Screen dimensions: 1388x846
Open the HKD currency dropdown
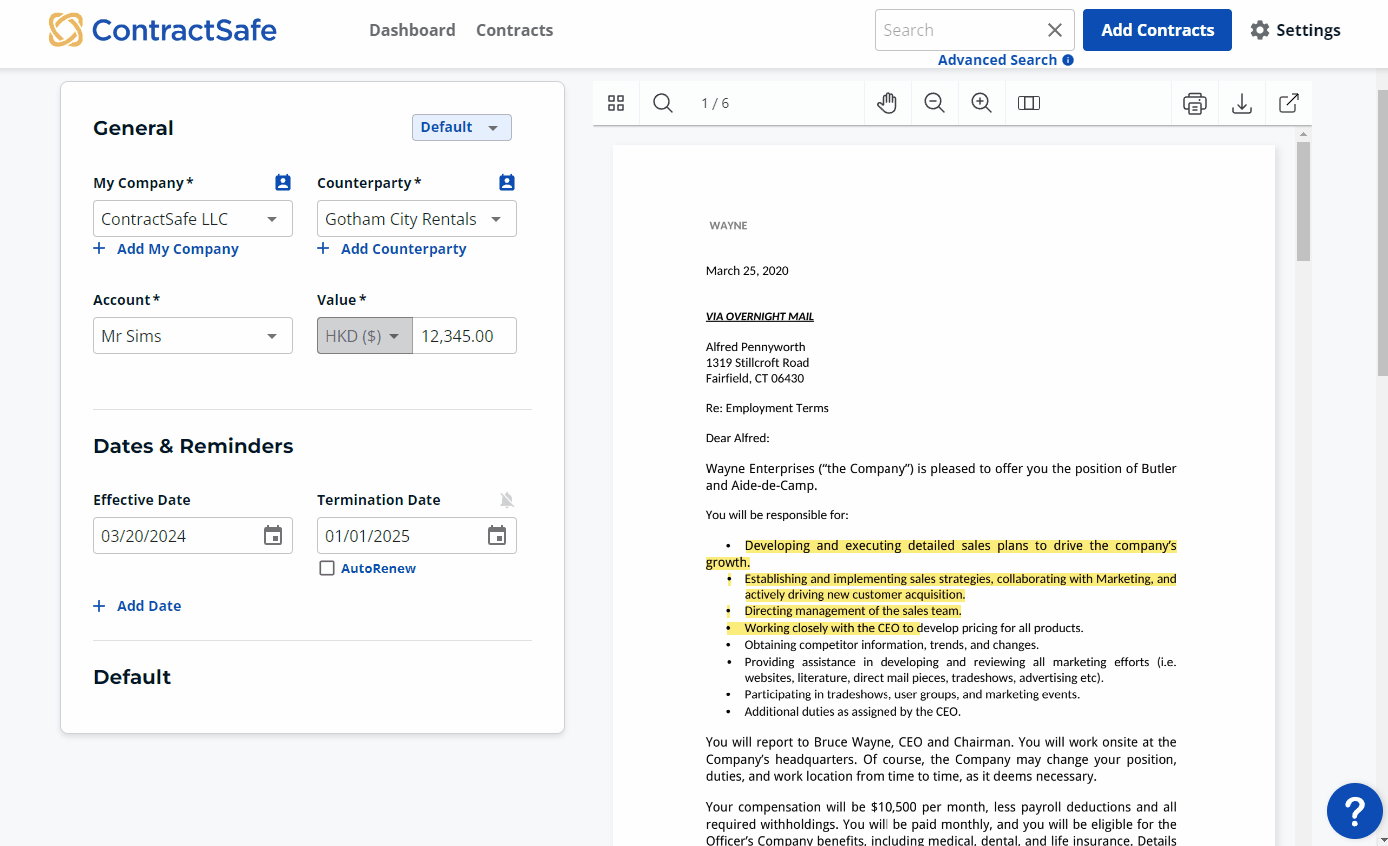coord(365,336)
